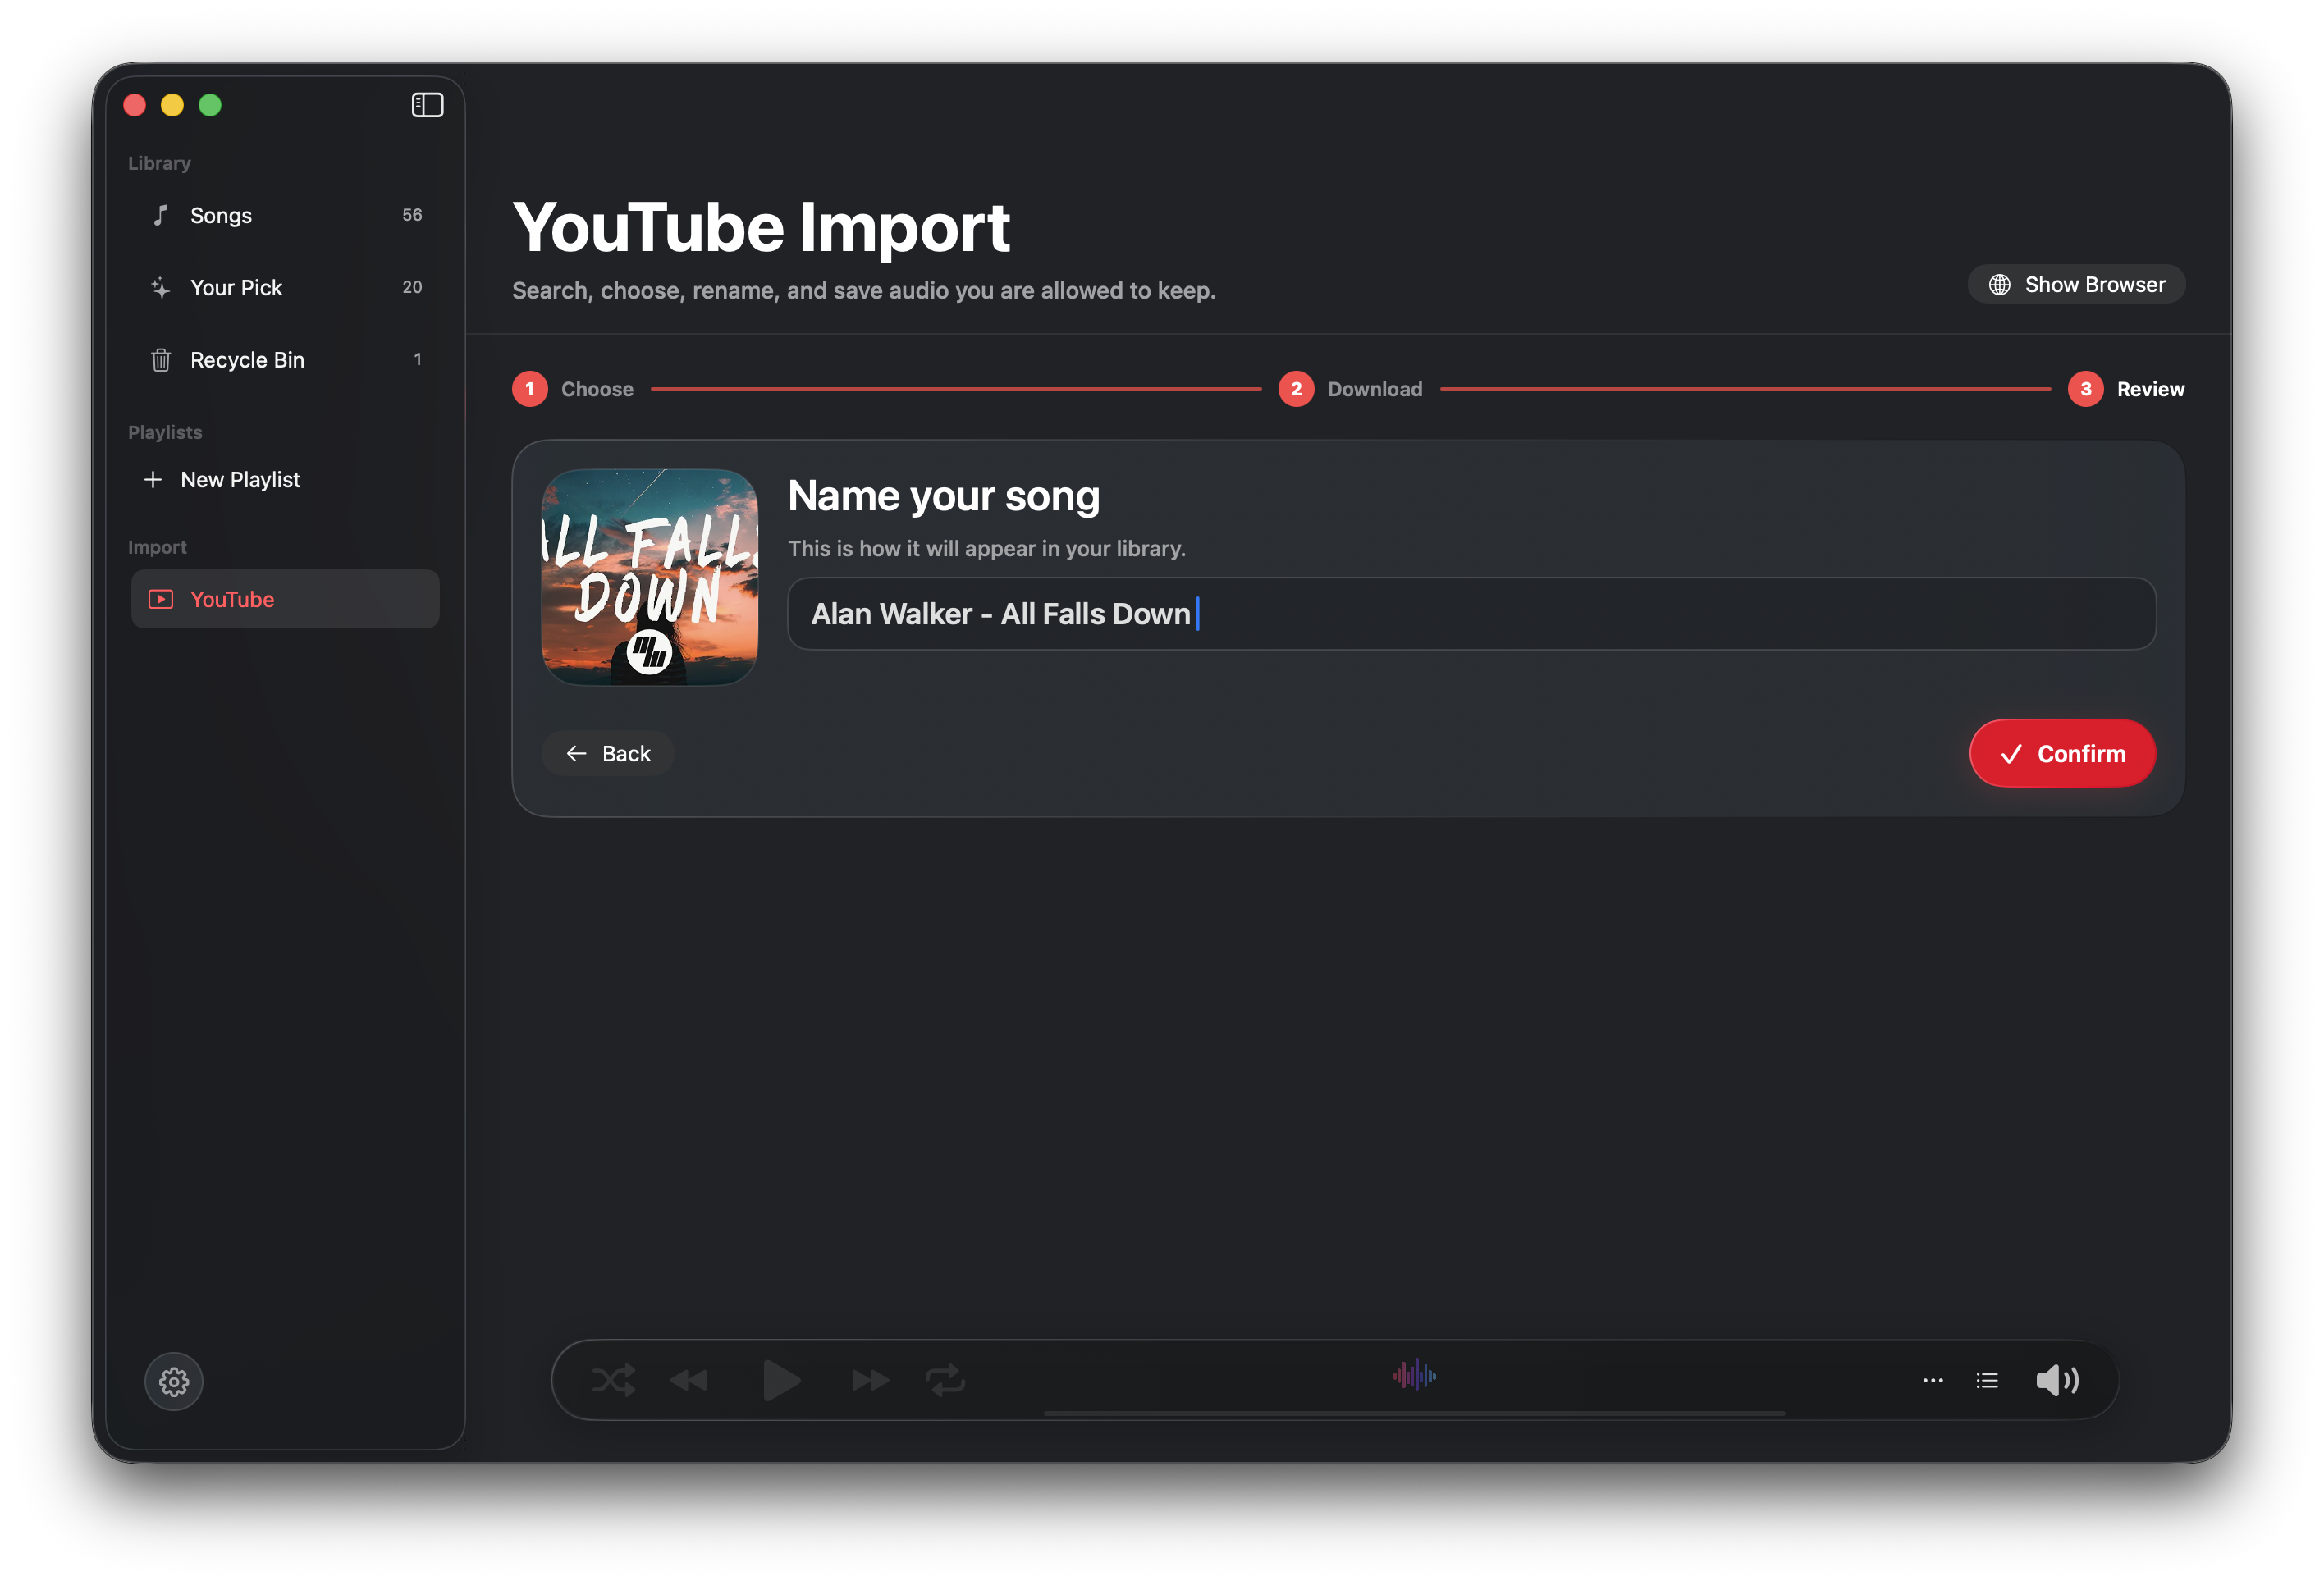Open Songs library

click(285, 215)
